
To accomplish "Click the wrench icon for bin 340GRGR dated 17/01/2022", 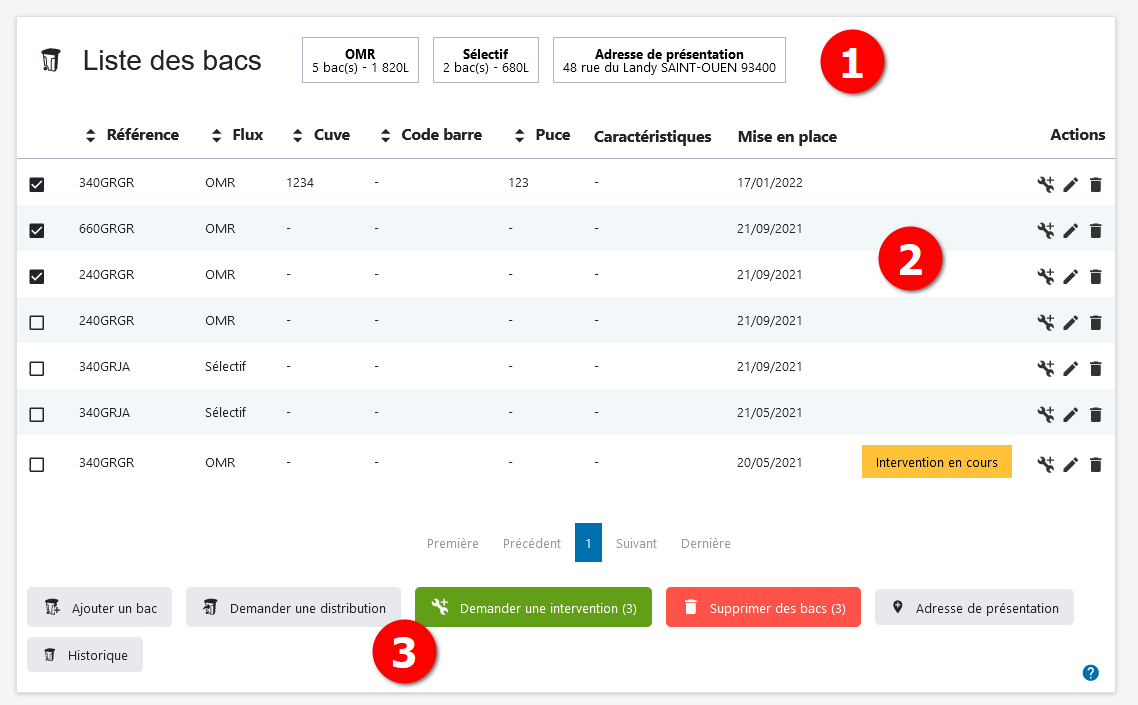I will (x=1046, y=184).
